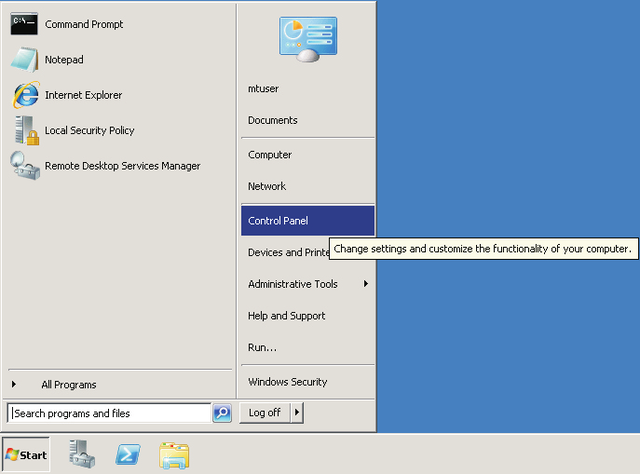
Task: Open Windows Security
Action: click(x=308, y=382)
